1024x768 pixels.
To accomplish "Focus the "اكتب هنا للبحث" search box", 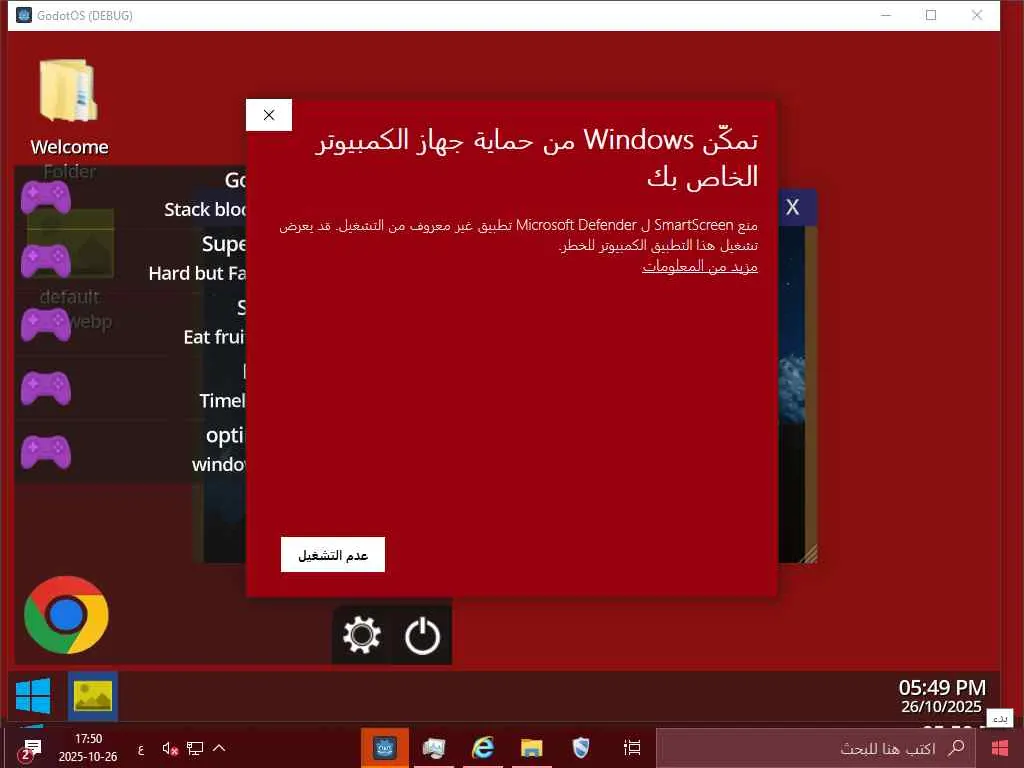I will (816, 748).
